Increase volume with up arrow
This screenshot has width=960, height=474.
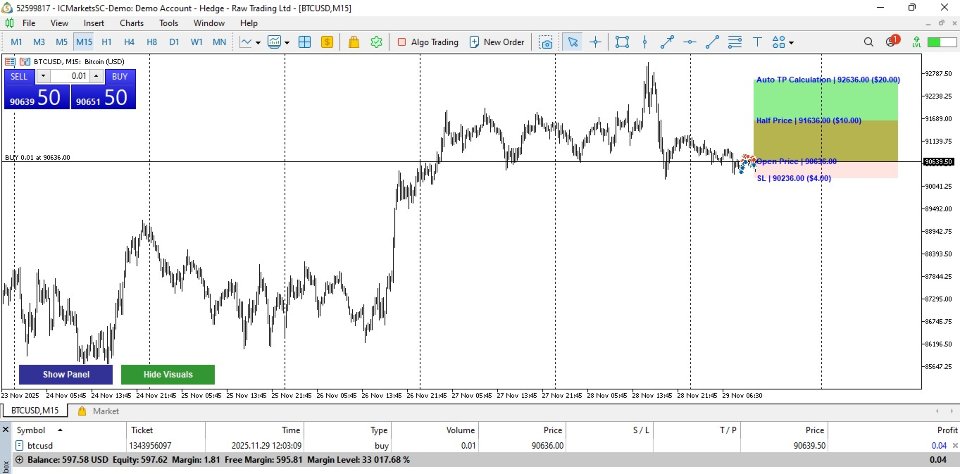pos(97,77)
